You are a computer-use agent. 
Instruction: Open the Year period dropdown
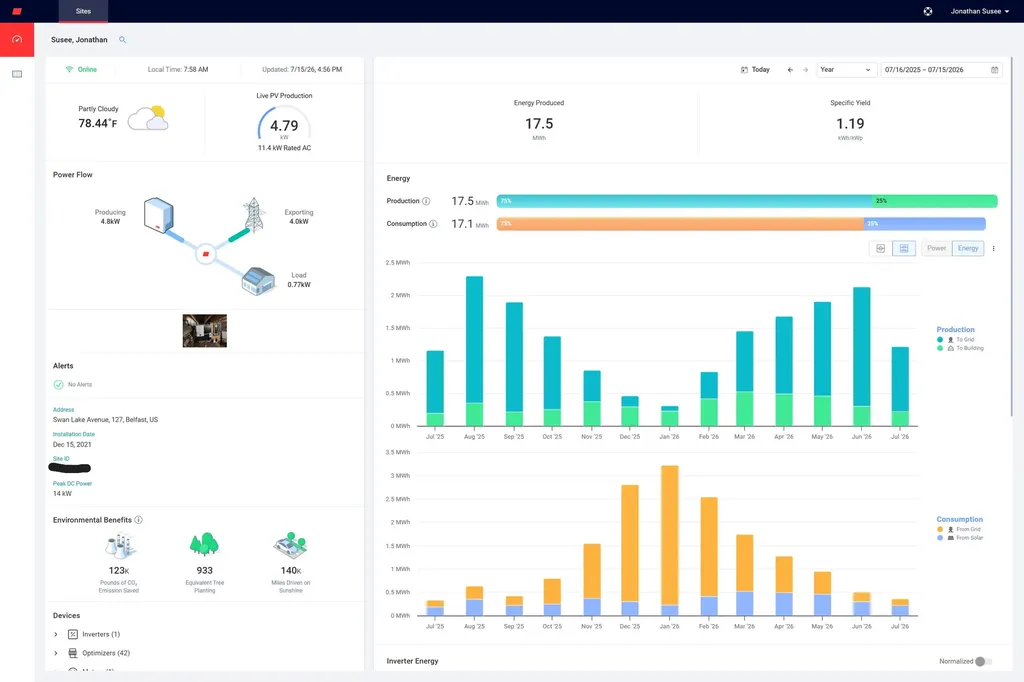(845, 70)
